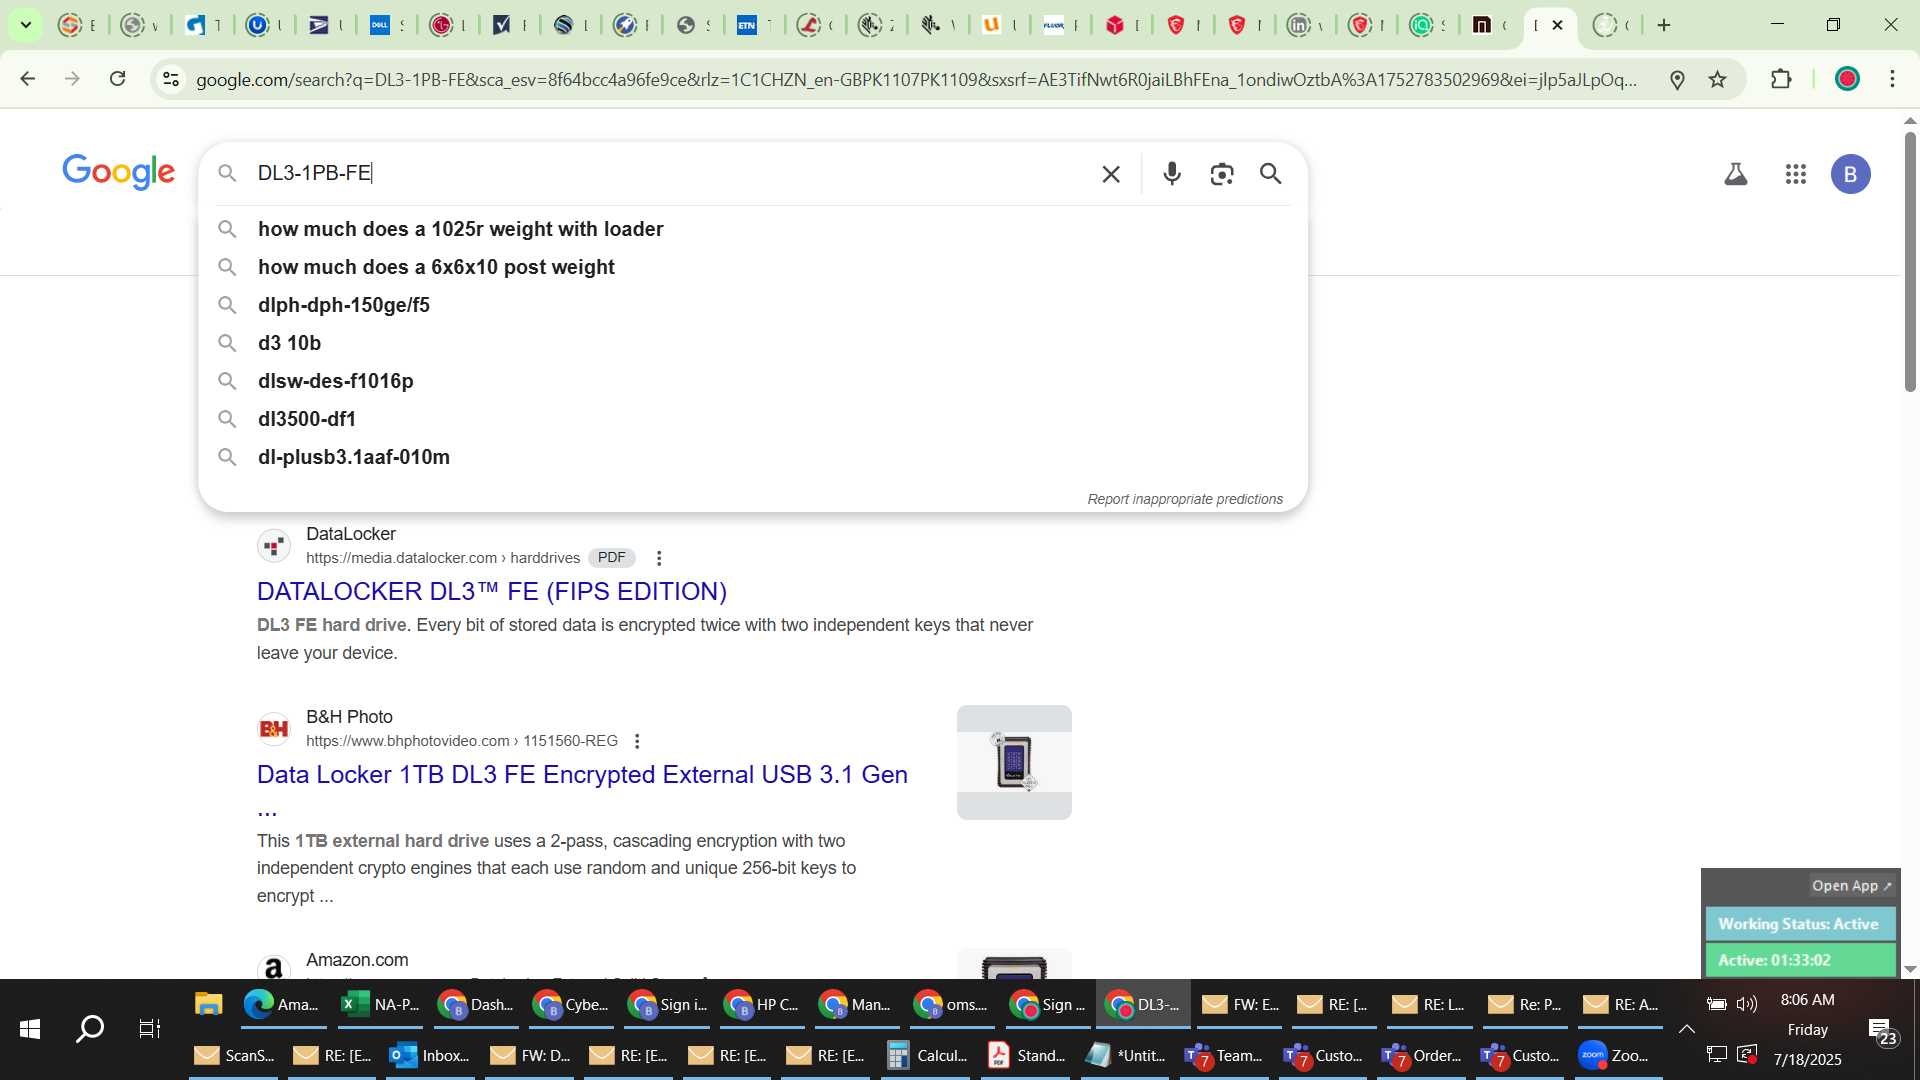Click 'Report inappropriate predictions' link
Image resolution: width=1920 pixels, height=1080 pixels.
[1185, 499]
